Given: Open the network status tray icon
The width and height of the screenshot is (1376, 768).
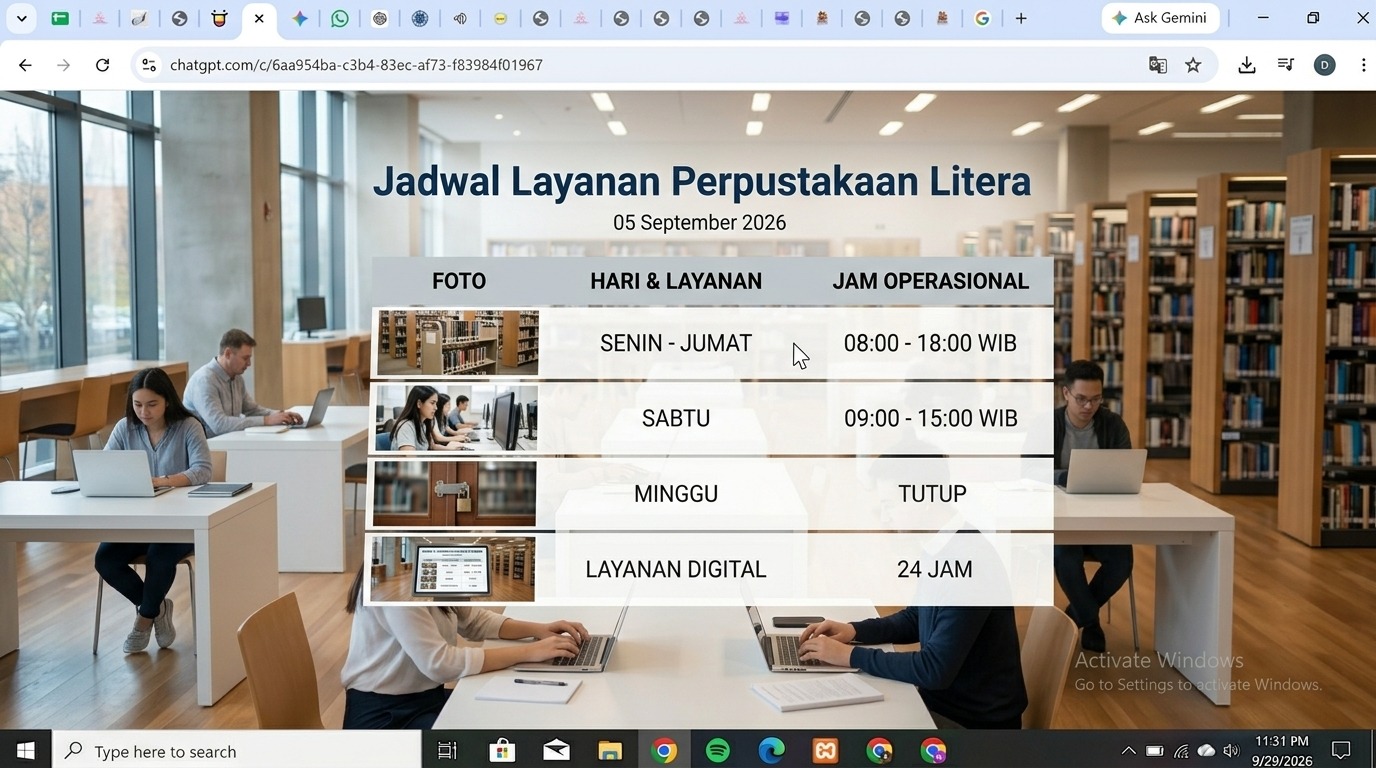Looking at the screenshot, I should (x=1181, y=750).
